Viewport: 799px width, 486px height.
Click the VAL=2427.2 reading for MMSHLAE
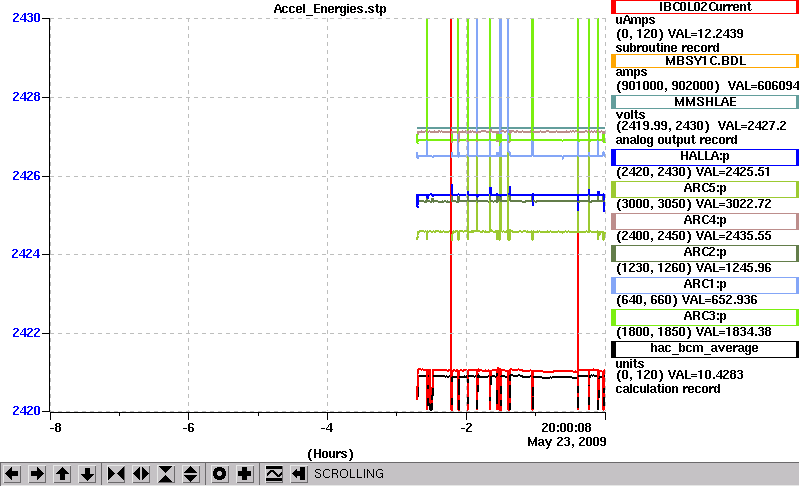click(x=752, y=126)
